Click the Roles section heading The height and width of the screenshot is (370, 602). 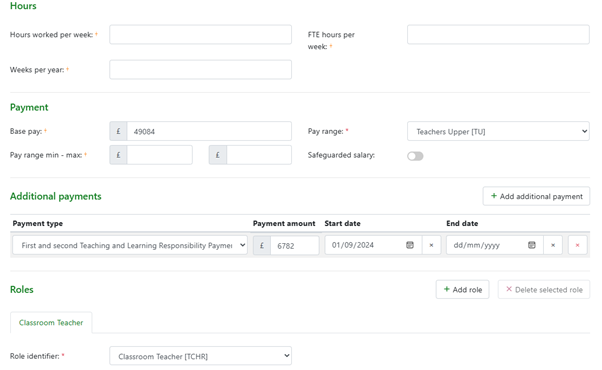click(x=22, y=289)
